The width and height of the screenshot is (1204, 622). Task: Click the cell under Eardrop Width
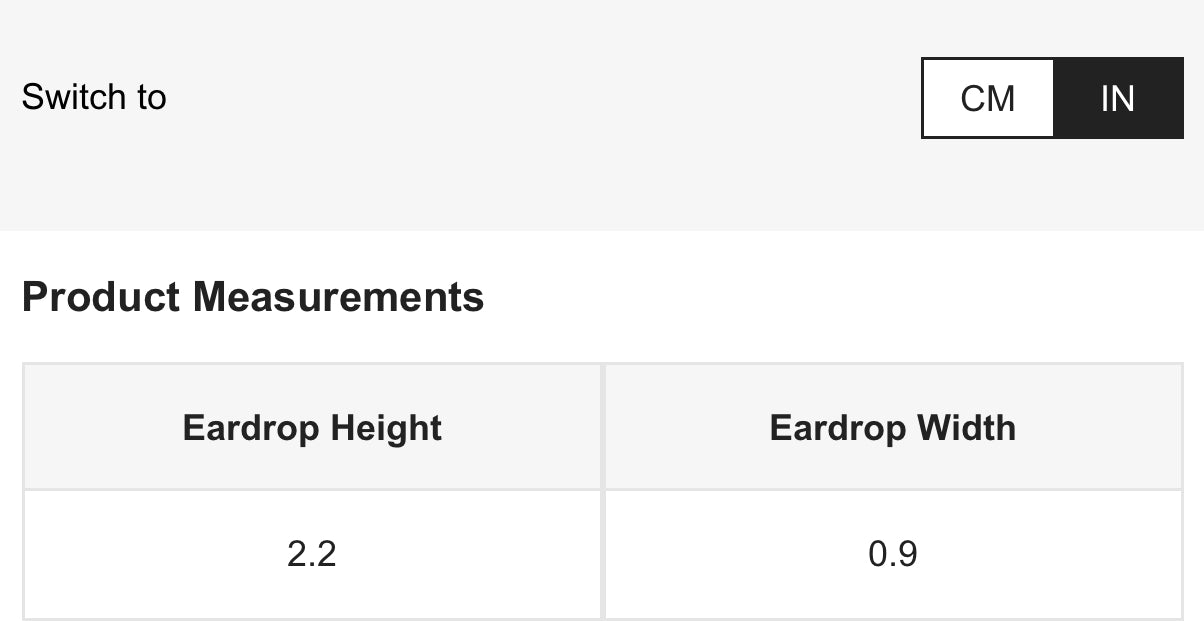click(893, 553)
